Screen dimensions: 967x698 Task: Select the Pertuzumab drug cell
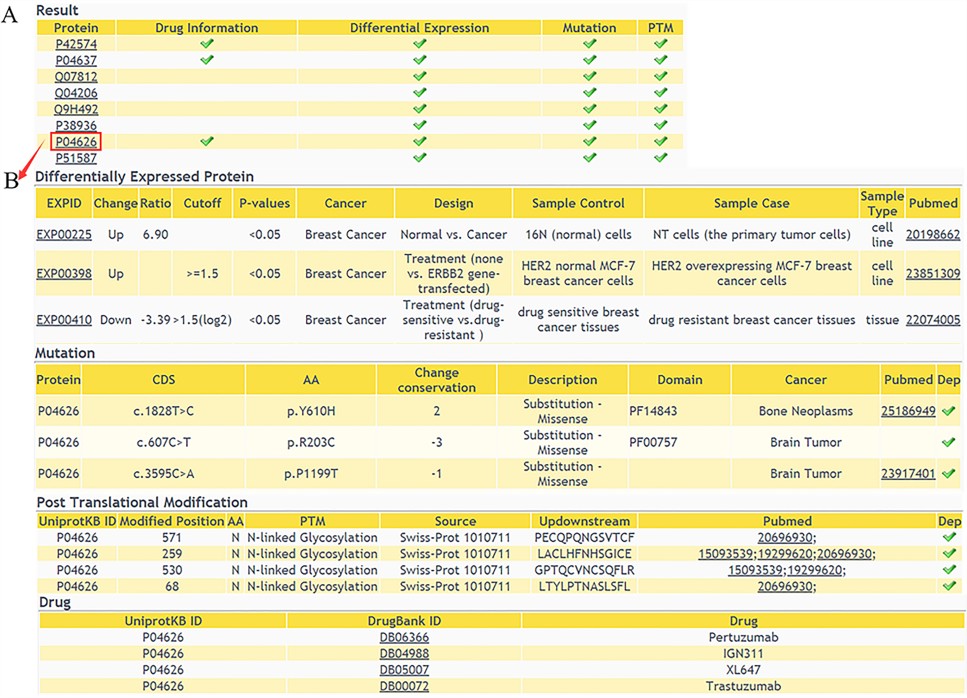(x=743, y=638)
